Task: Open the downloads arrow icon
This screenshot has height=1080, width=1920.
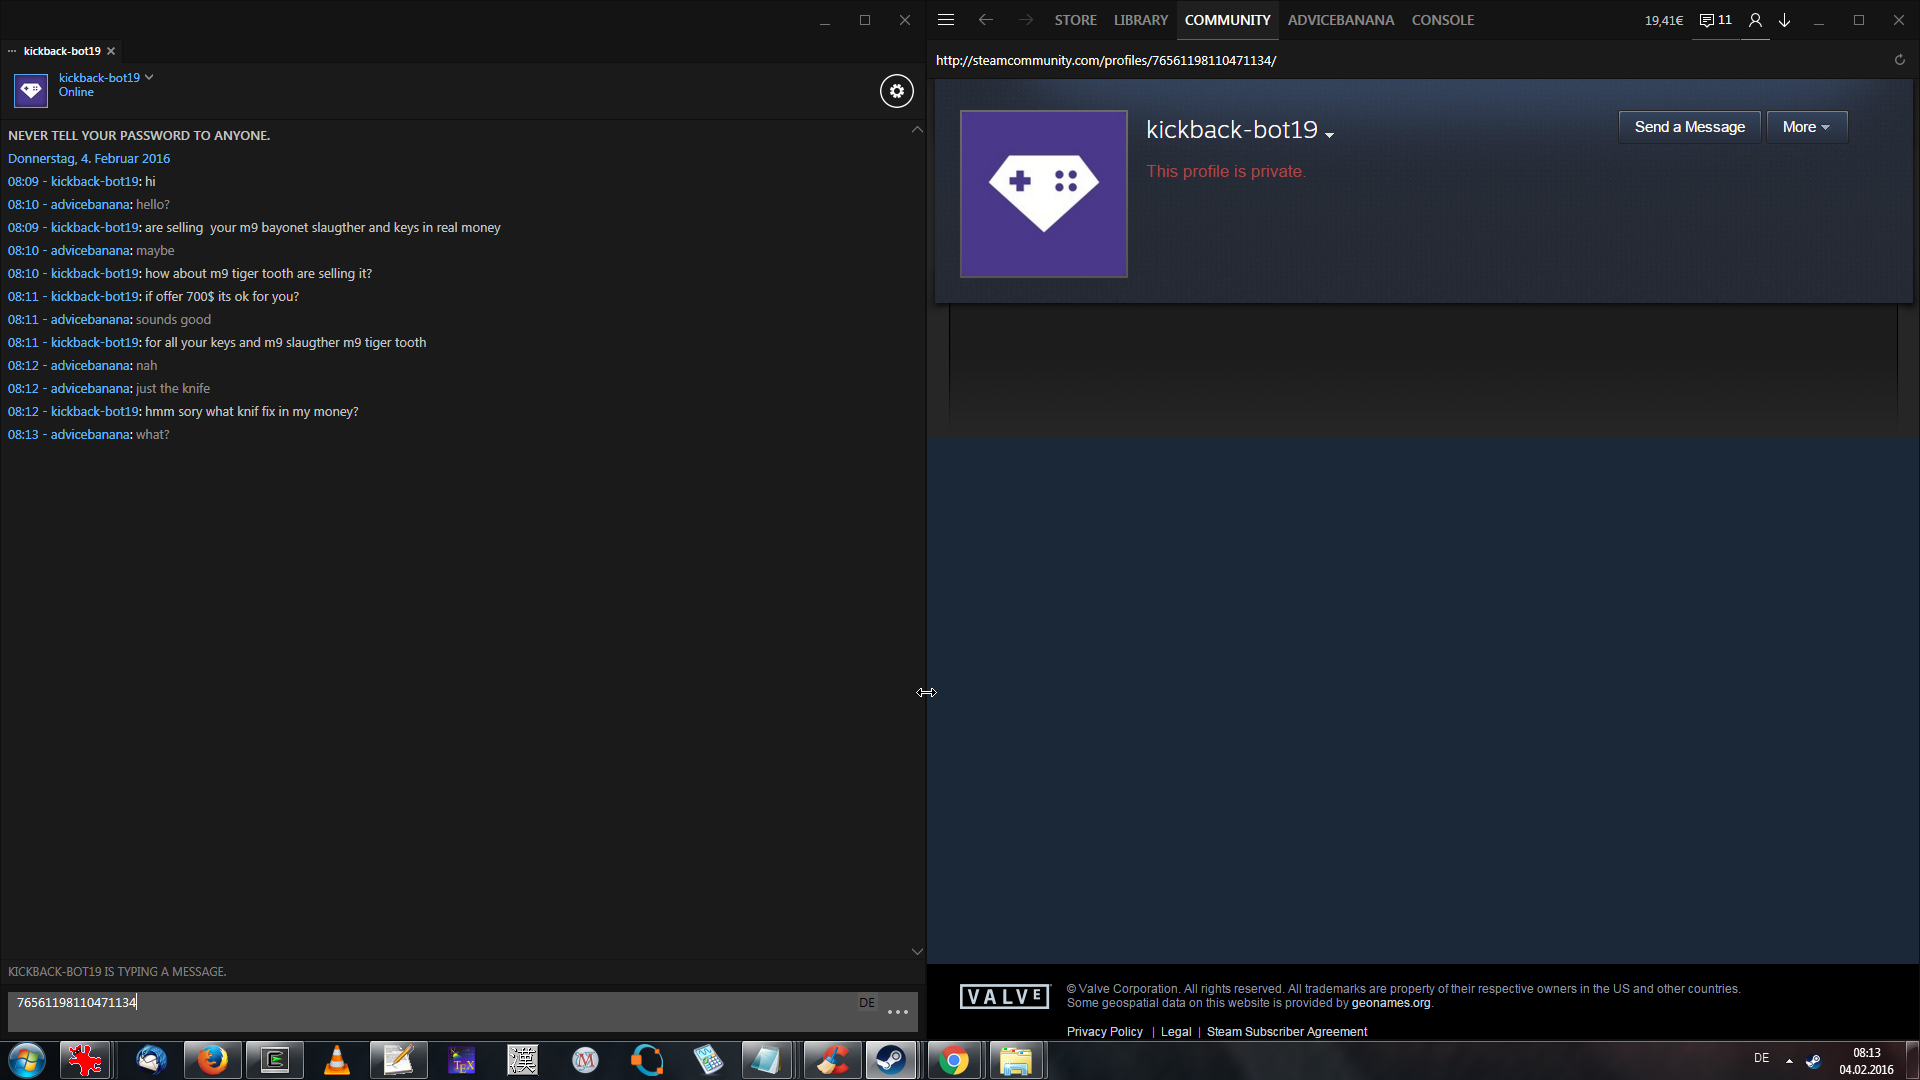Action: [x=1784, y=20]
